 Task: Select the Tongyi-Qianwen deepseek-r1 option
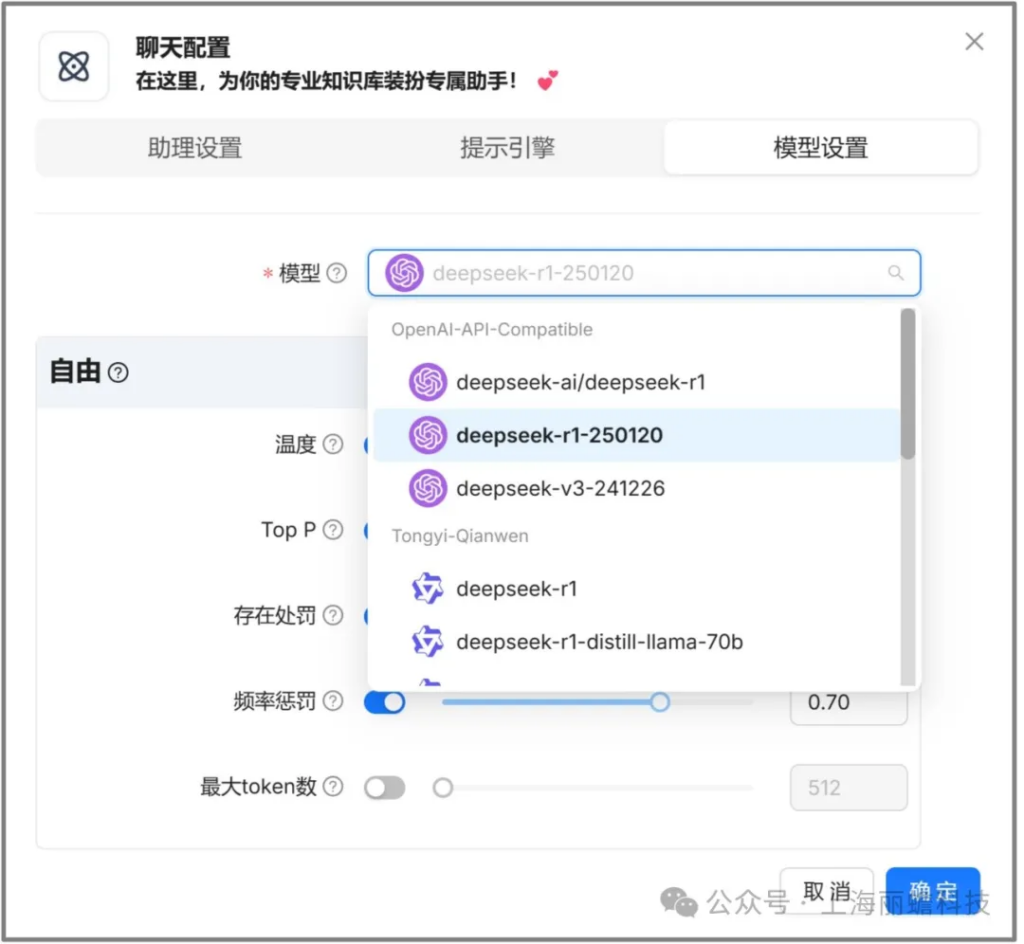click(637, 589)
